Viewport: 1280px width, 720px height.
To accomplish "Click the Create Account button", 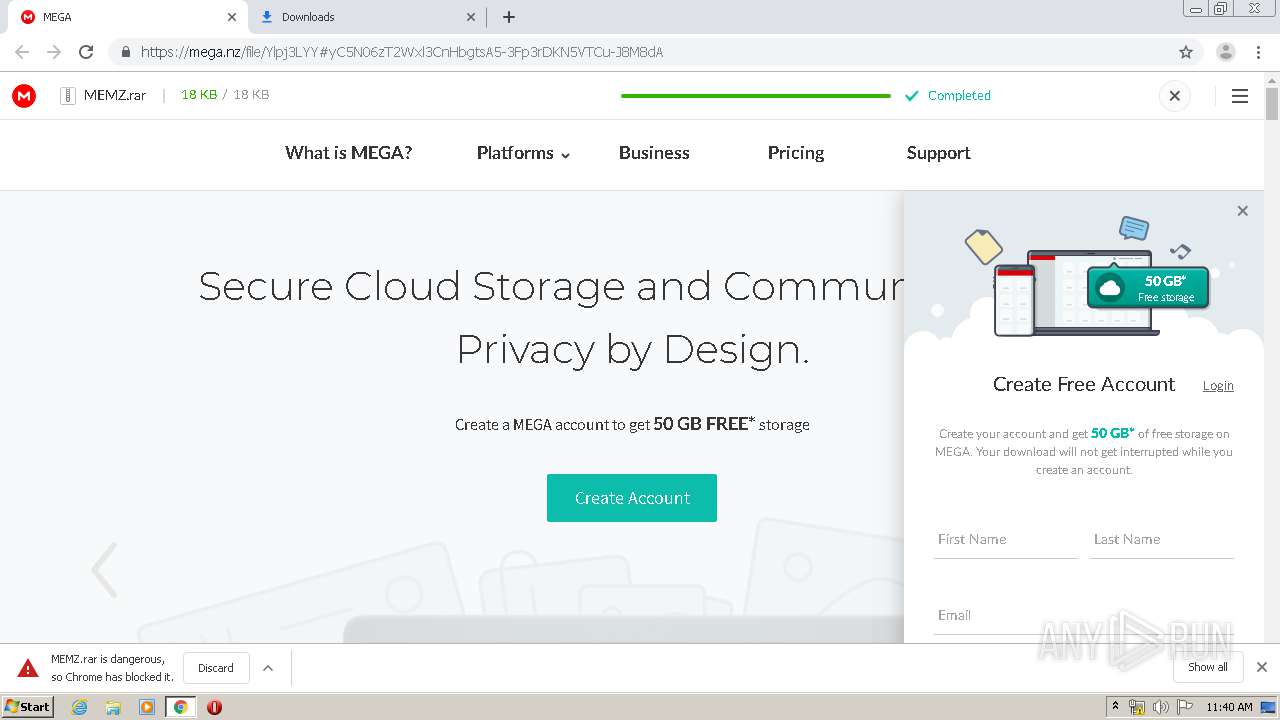I will [x=632, y=498].
